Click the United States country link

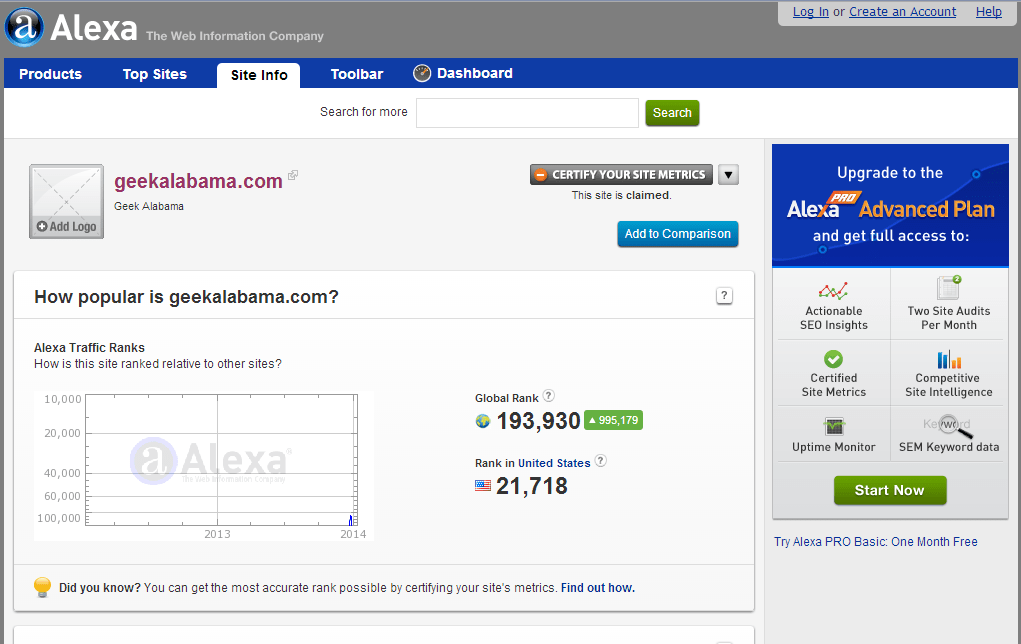554,463
